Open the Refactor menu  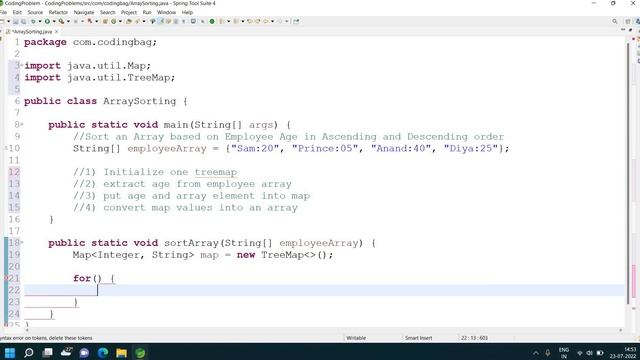click(58, 12)
